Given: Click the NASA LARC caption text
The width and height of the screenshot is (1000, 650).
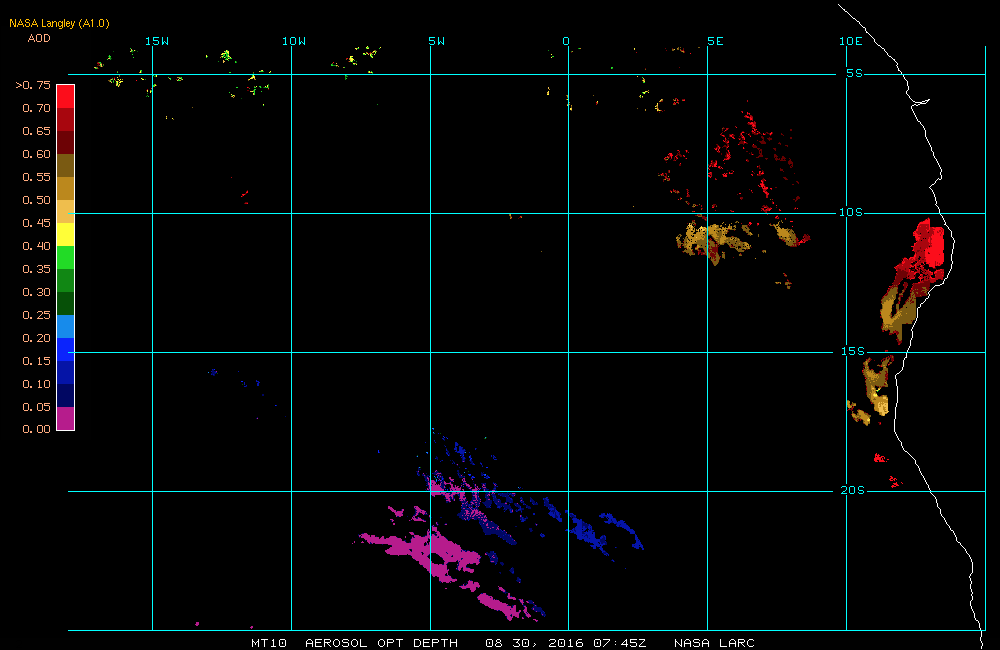Looking at the screenshot, I should [714, 643].
